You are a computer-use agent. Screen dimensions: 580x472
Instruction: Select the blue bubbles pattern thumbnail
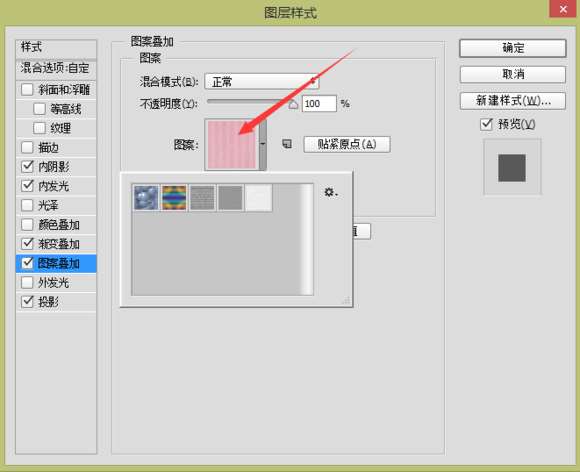[146, 198]
